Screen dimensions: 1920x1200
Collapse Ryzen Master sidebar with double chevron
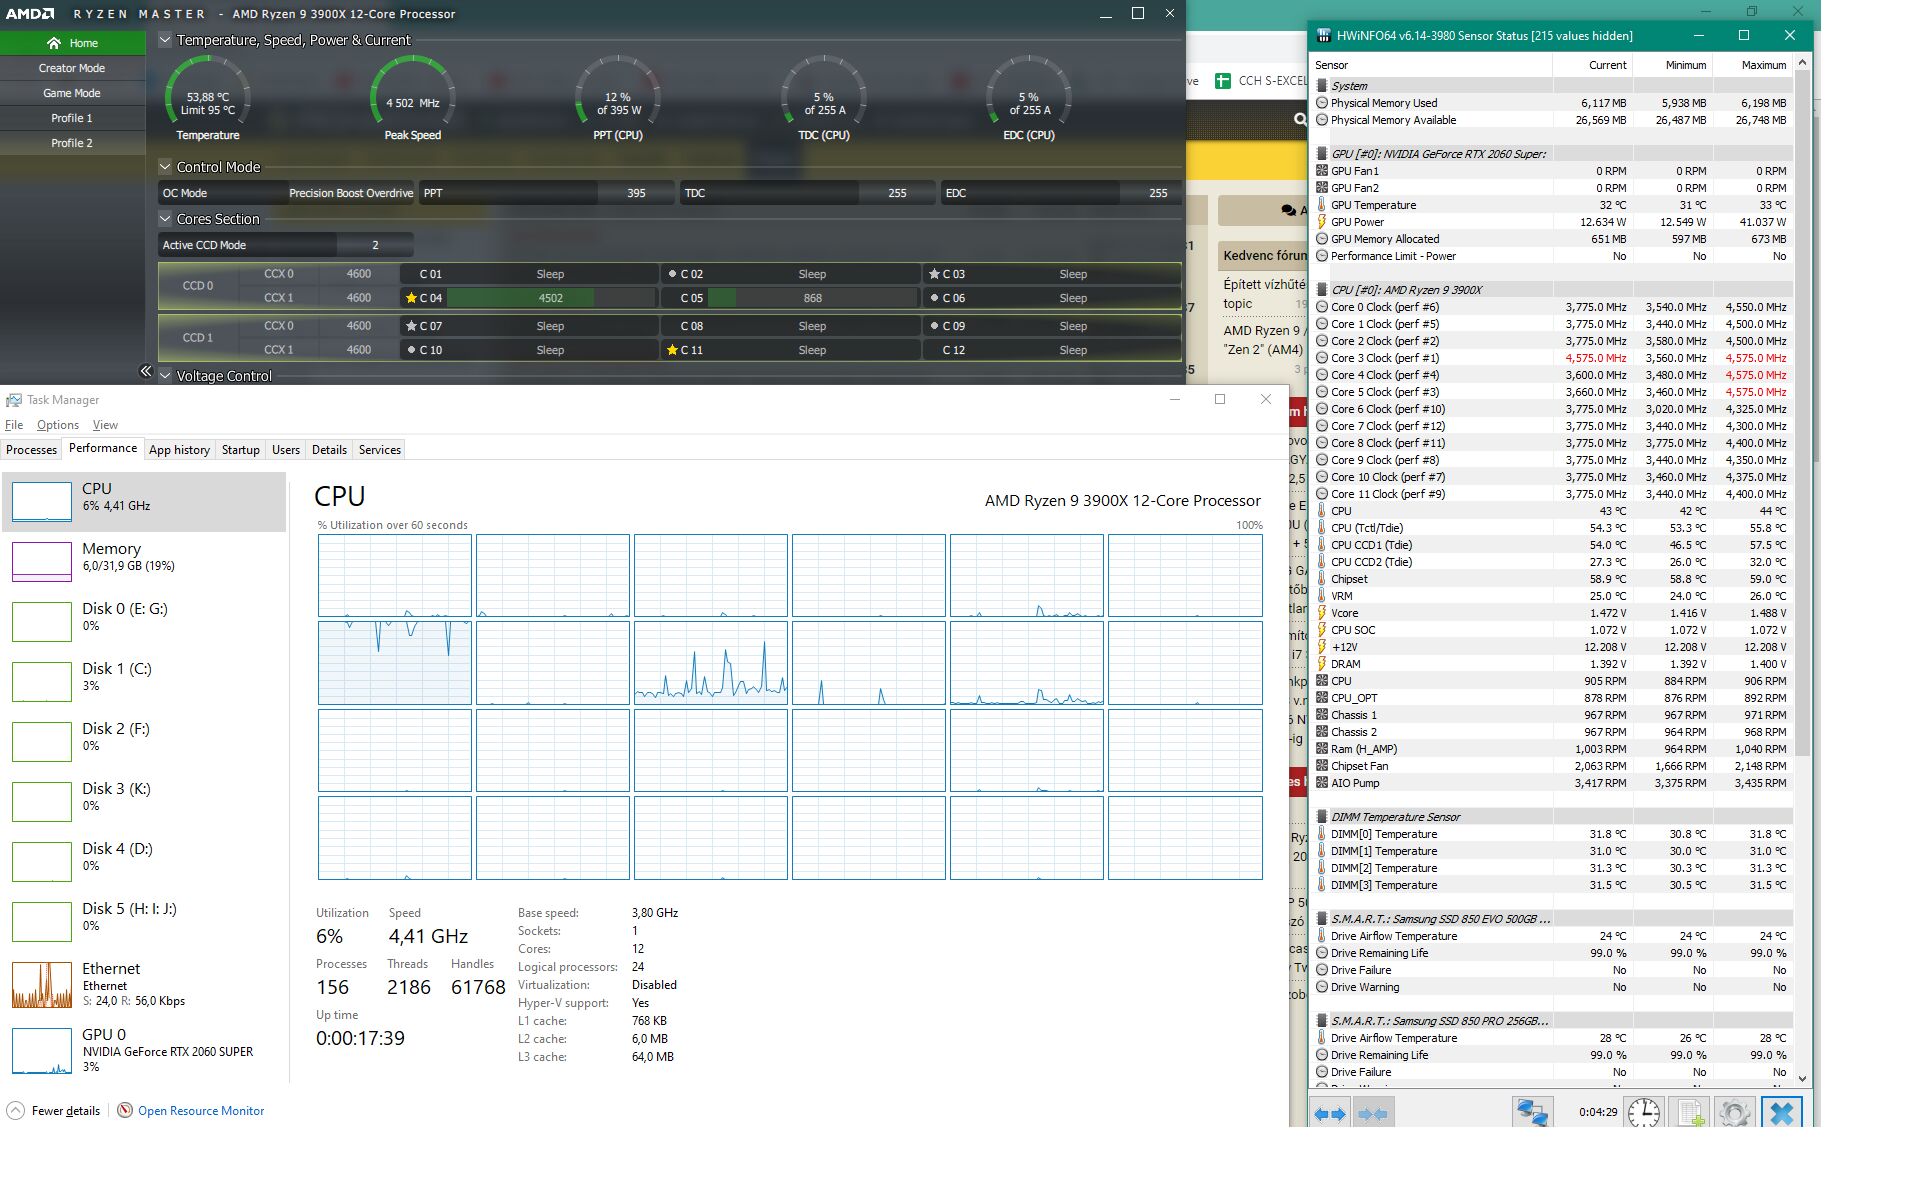point(145,371)
